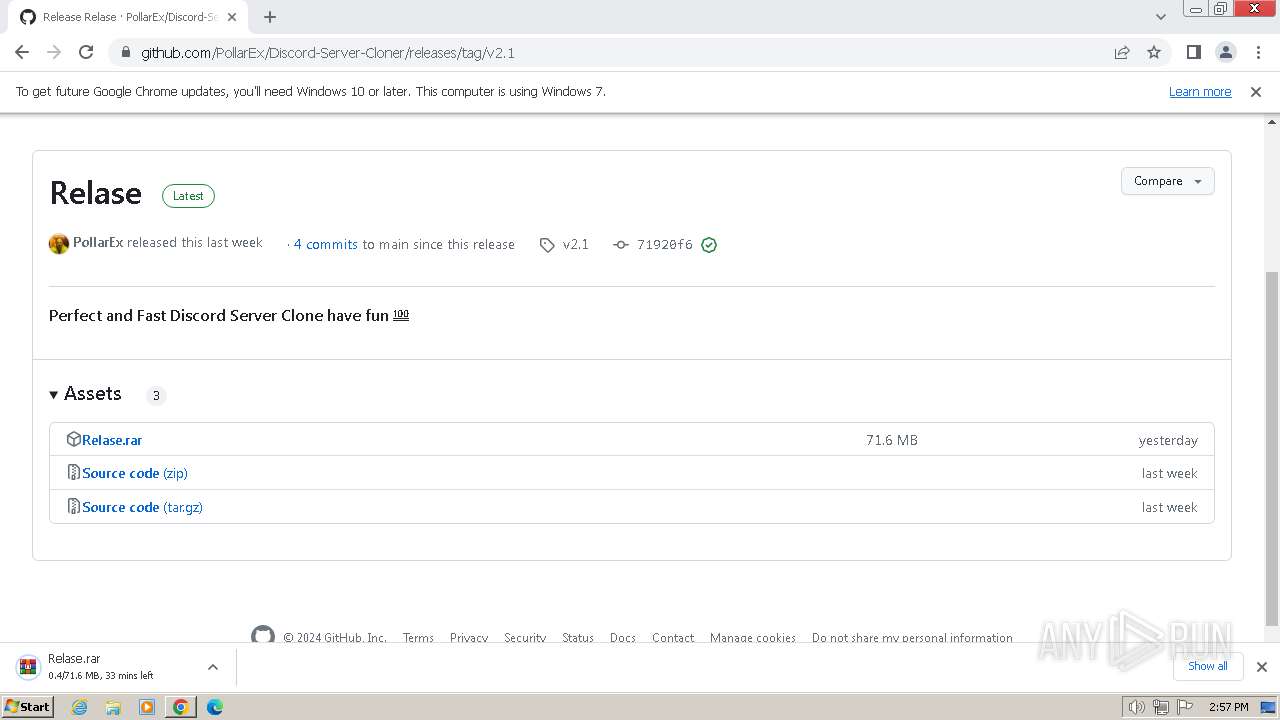The height and width of the screenshot is (720, 1280).
Task: Go forward with the browser arrow
Action: click(54, 52)
